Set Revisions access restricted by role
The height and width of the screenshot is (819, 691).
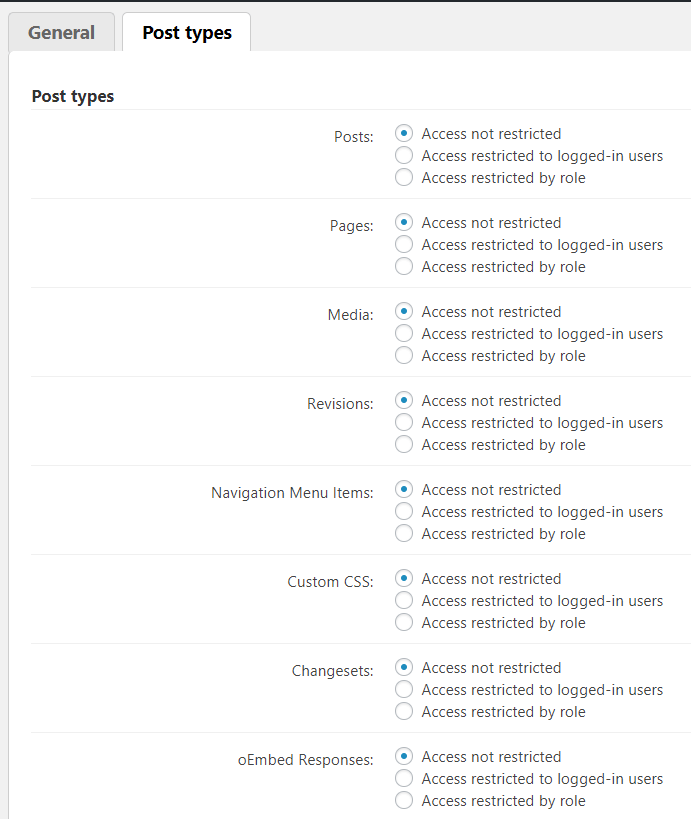click(404, 444)
